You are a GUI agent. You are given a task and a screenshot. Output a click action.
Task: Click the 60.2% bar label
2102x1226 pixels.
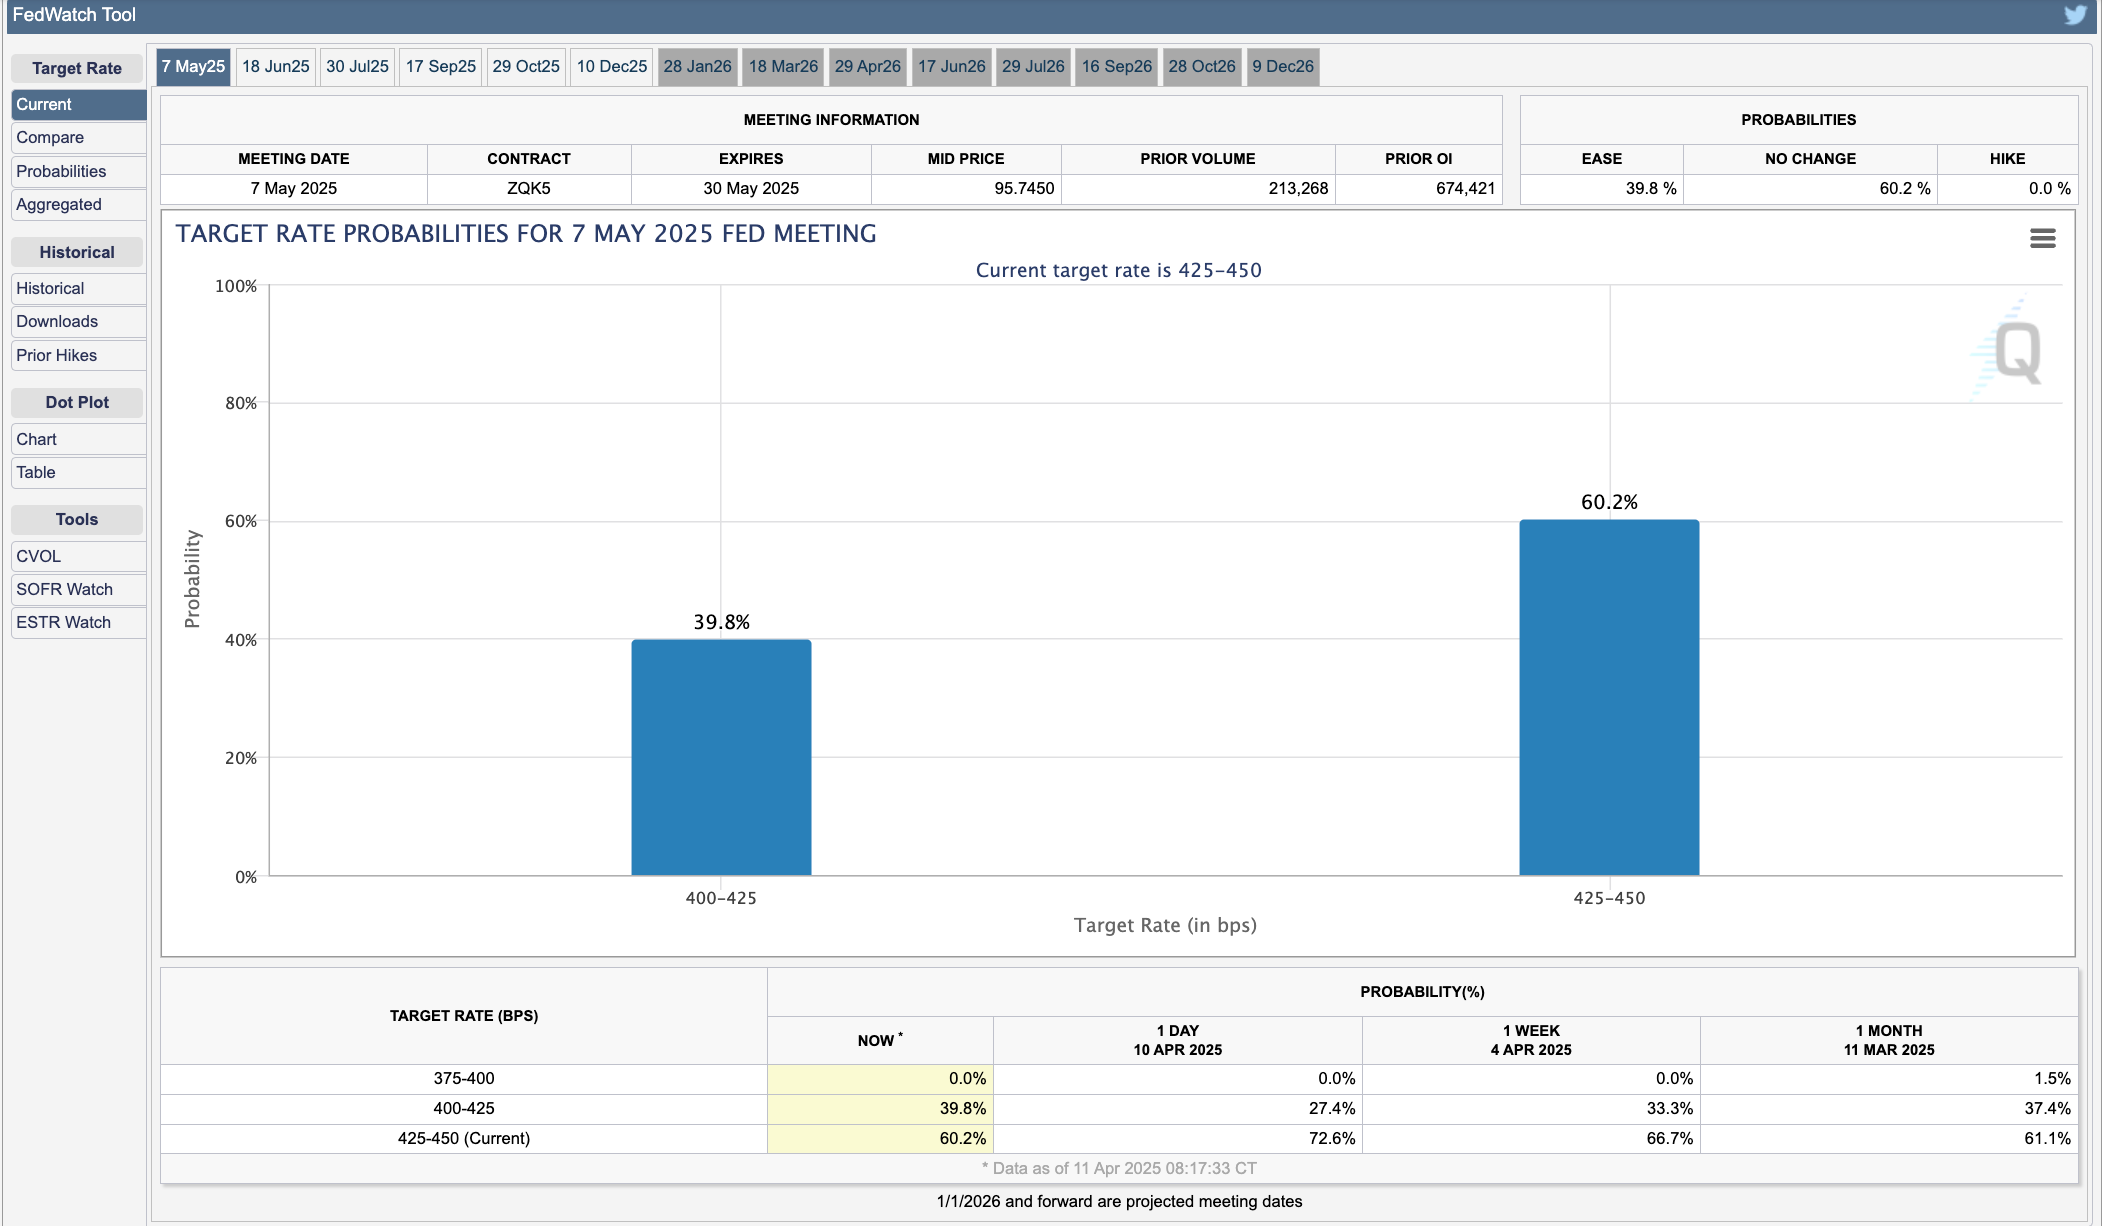(1609, 502)
